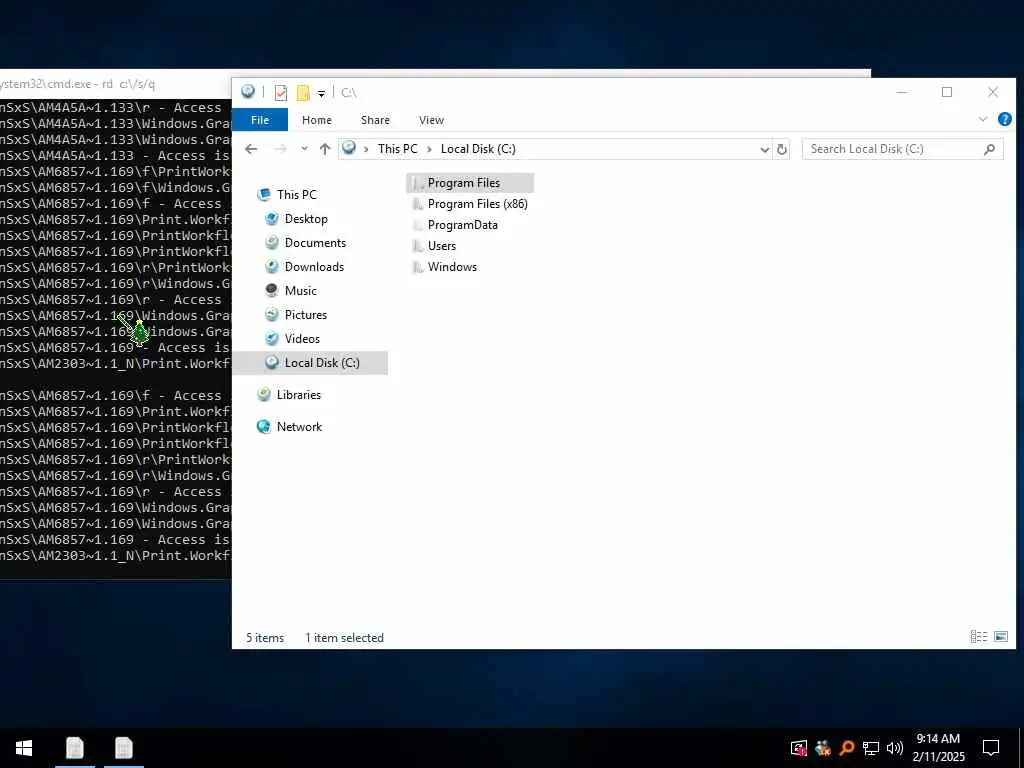Click the network tray icon
The height and width of the screenshot is (768, 1024).
pyautogui.click(x=871, y=748)
